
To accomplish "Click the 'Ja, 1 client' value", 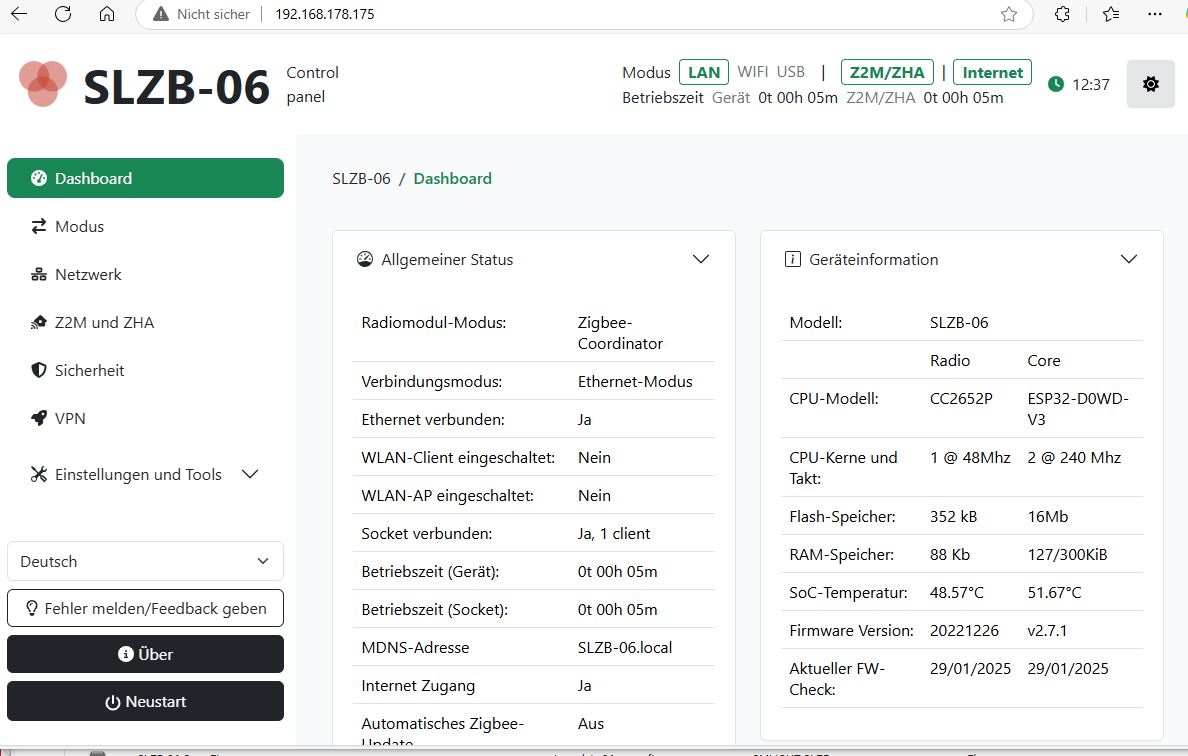I will click(614, 533).
